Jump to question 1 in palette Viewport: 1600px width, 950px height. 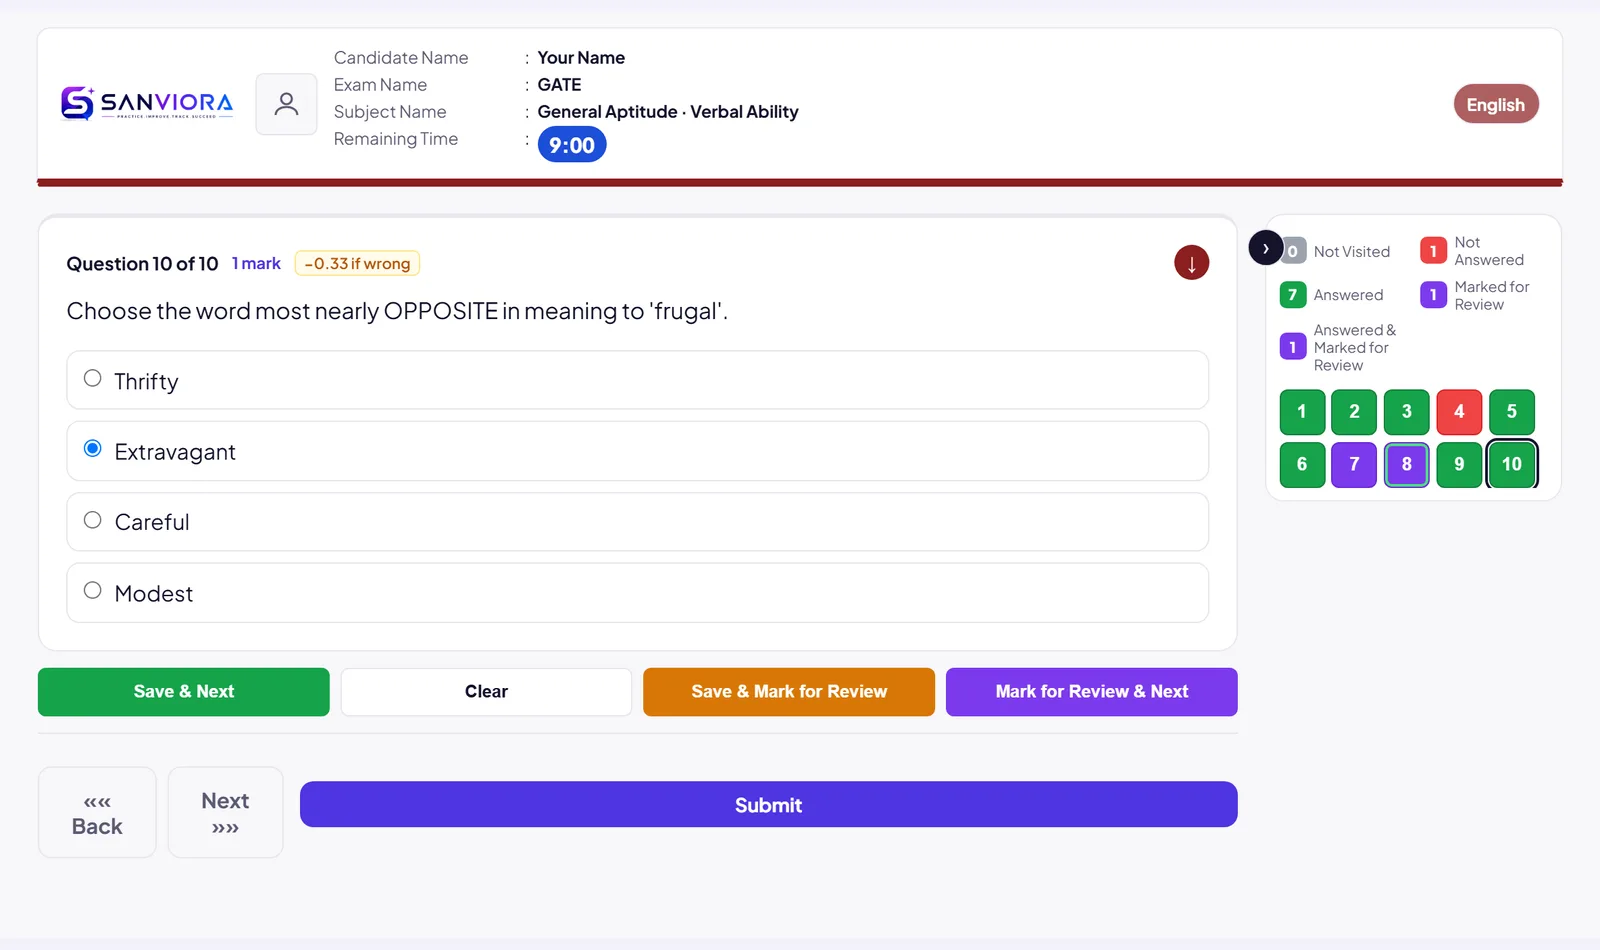(1302, 412)
